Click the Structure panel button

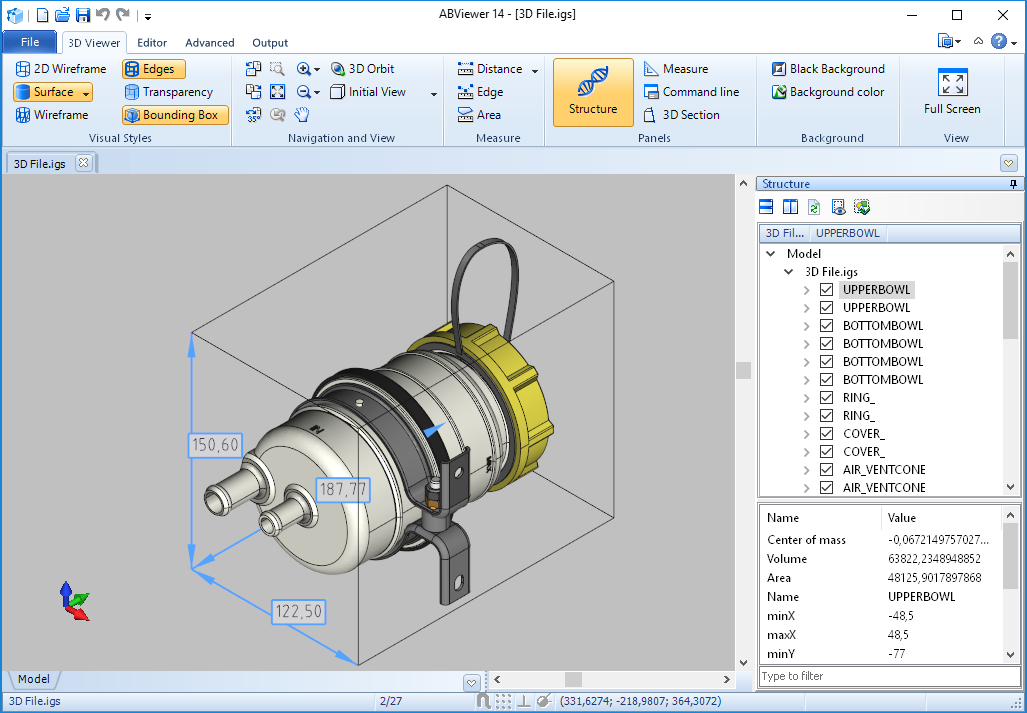coord(593,92)
